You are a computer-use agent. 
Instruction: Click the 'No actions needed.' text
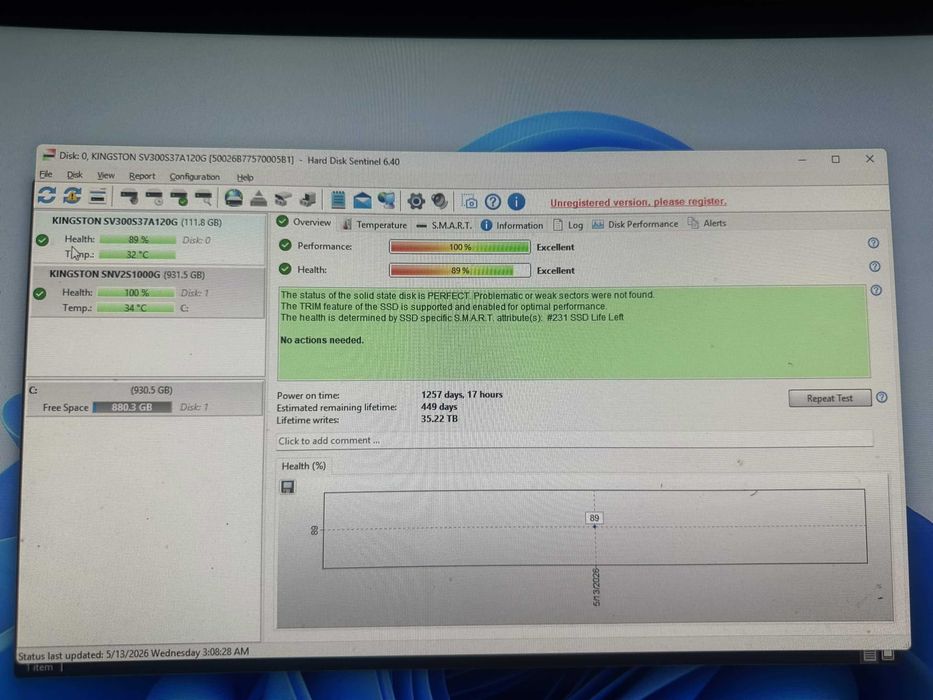click(321, 340)
